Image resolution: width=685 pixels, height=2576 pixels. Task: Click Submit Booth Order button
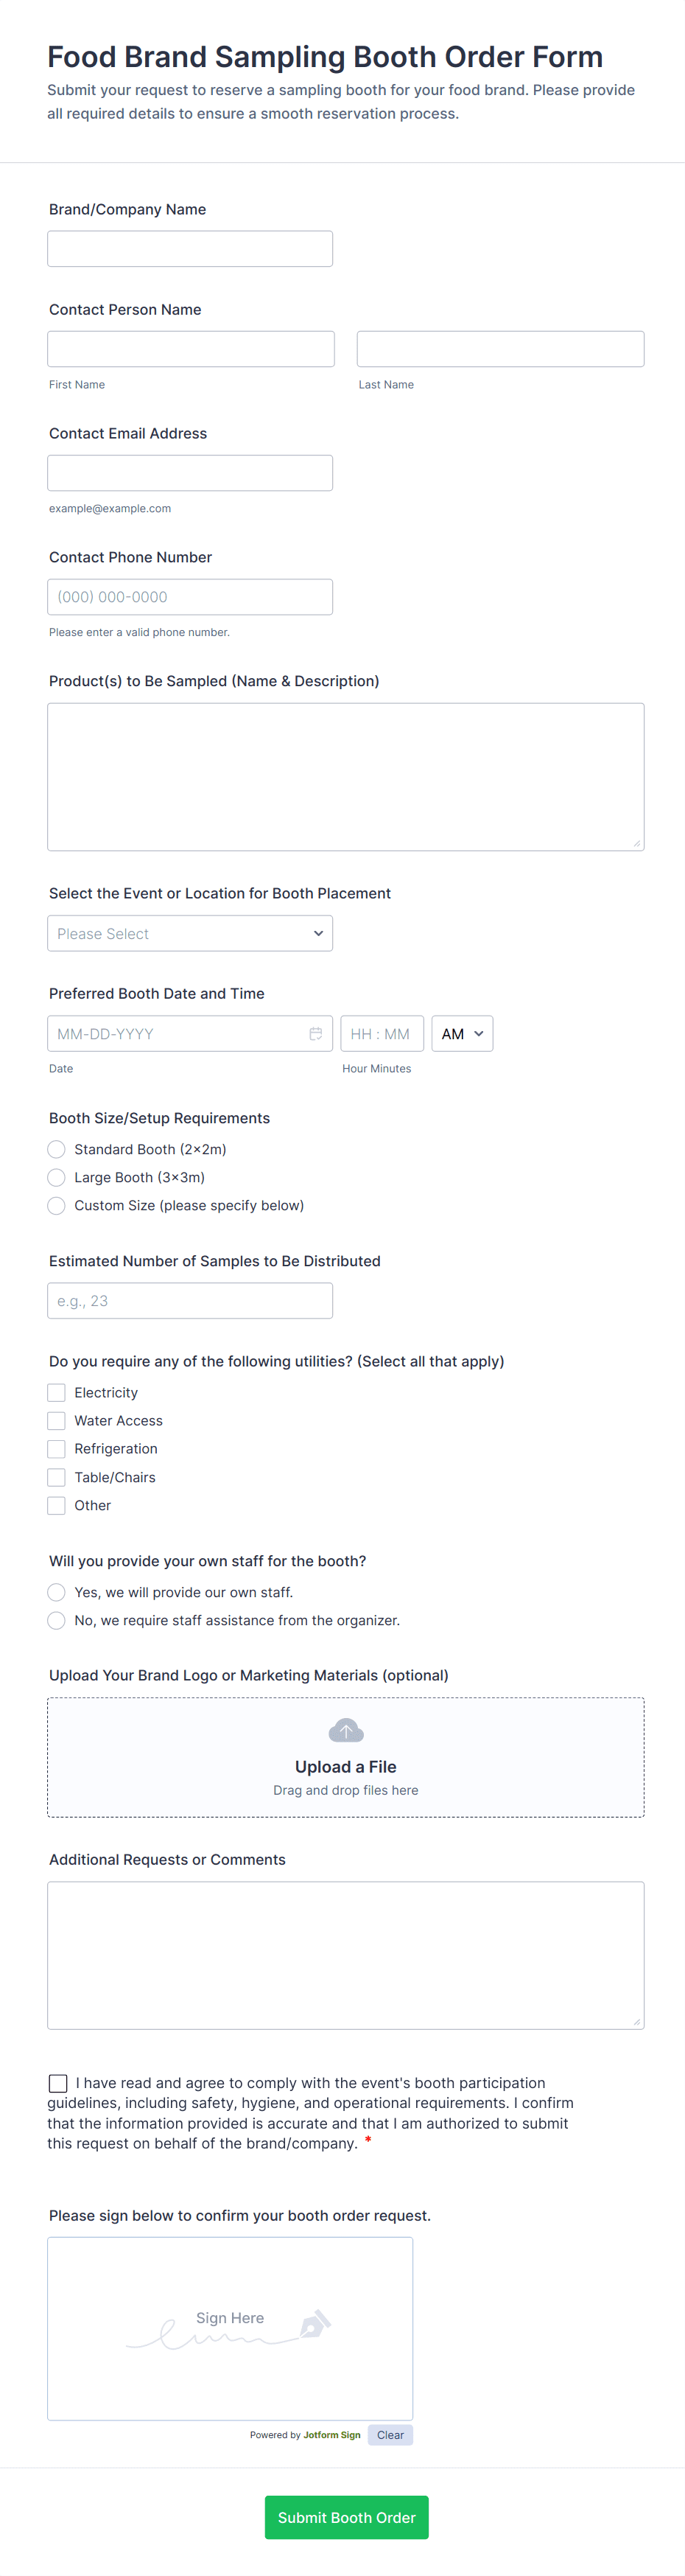point(346,2517)
